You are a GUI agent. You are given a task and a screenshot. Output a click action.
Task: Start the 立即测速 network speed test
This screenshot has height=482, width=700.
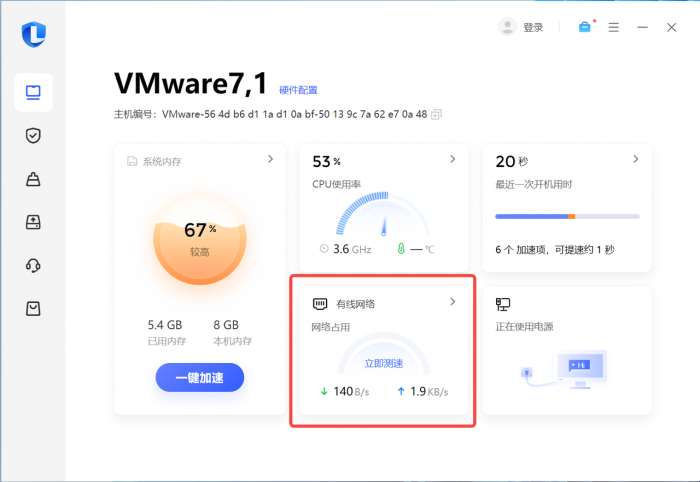(x=384, y=363)
